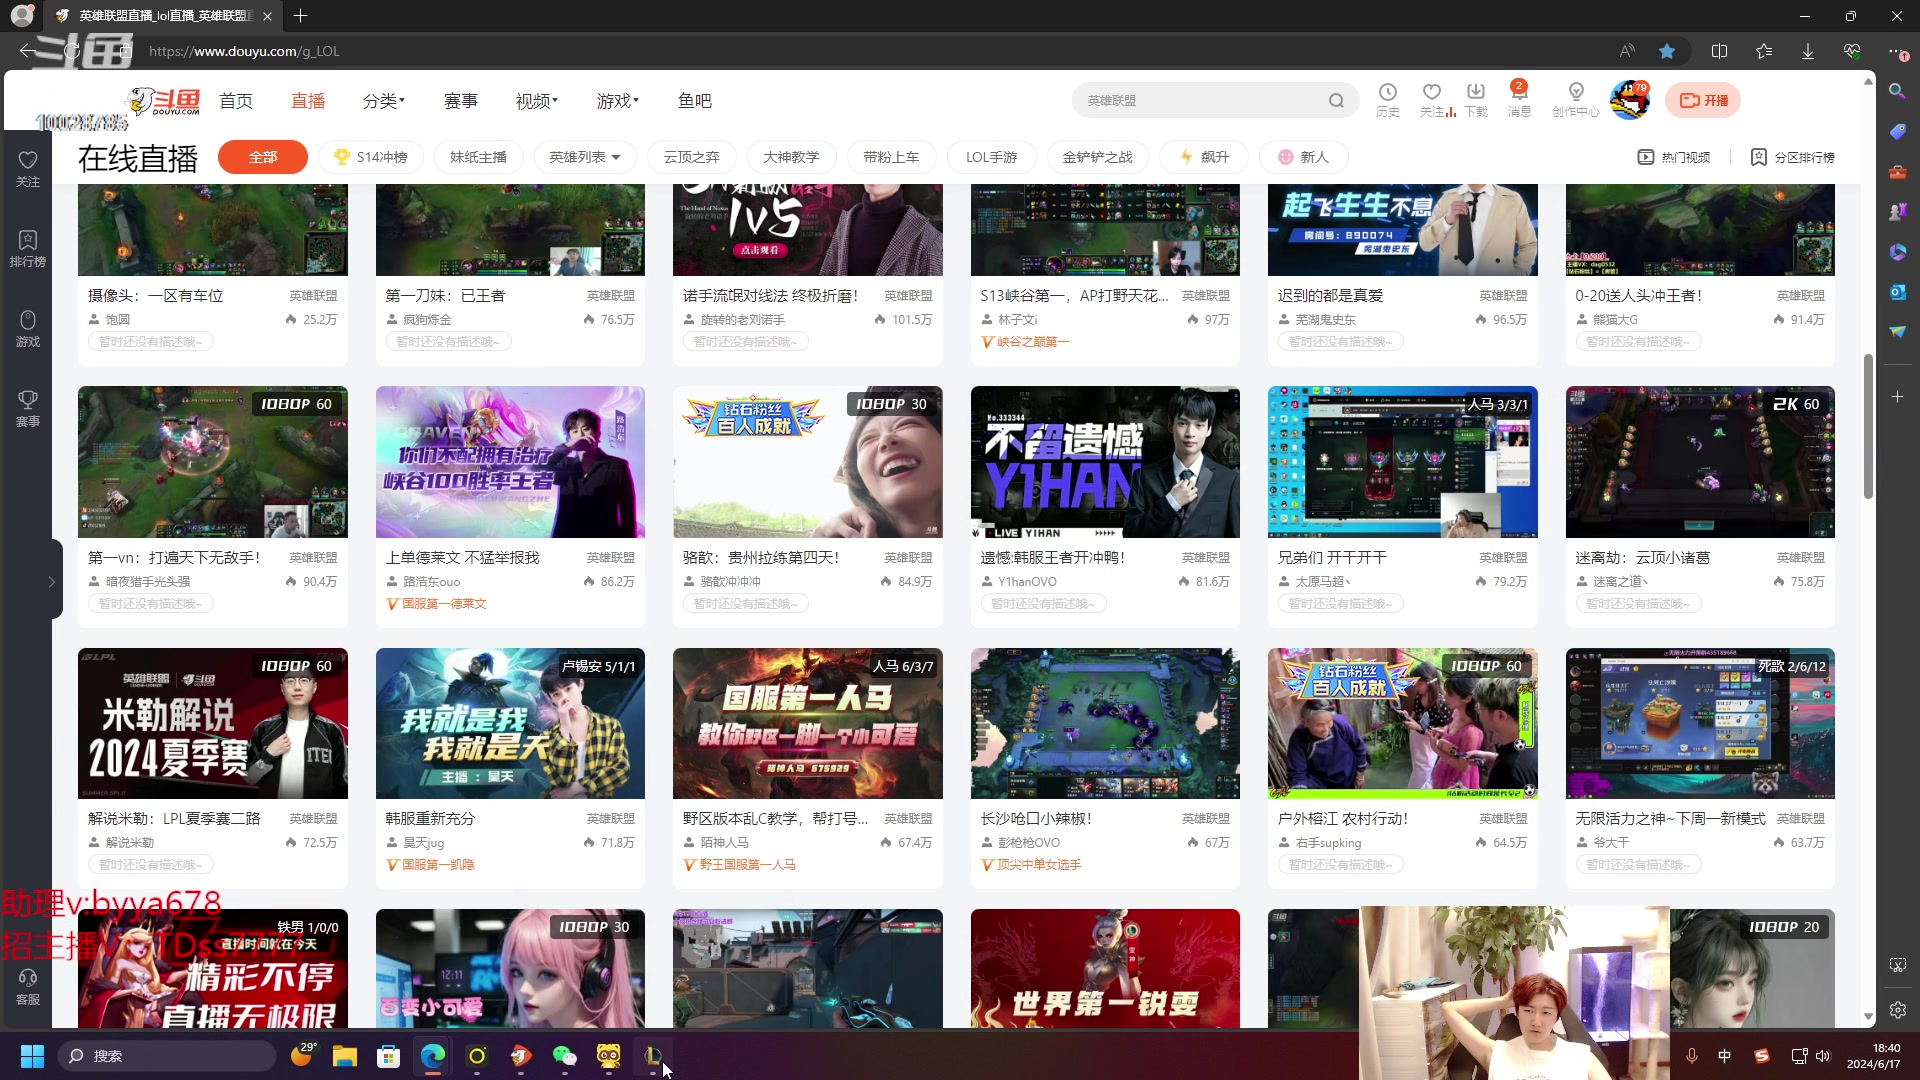
Task: Open the 分区排行榜 link
Action: point(1793,157)
